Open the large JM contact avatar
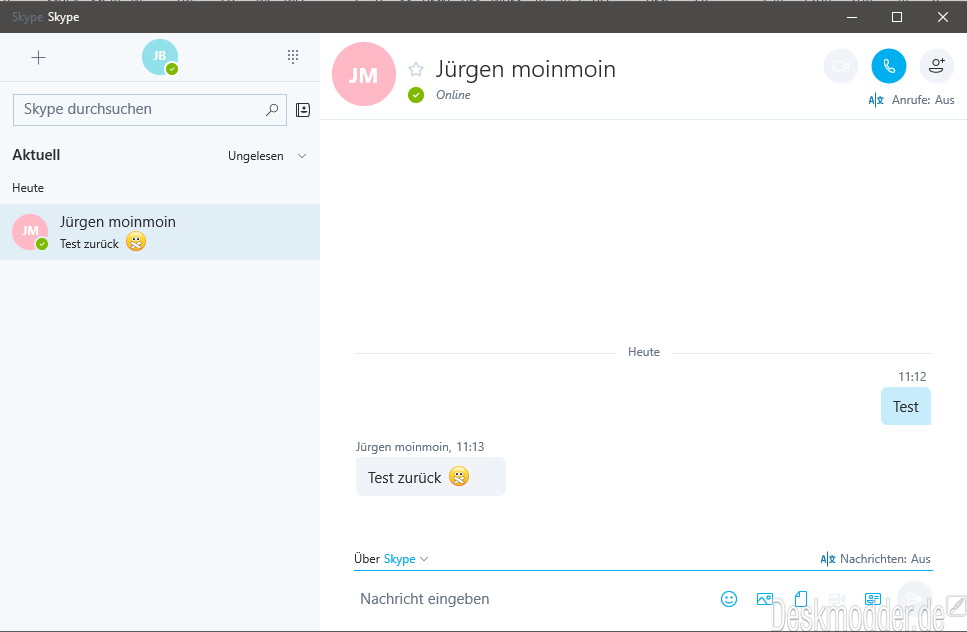Viewport: 967px width, 632px height. [x=364, y=74]
